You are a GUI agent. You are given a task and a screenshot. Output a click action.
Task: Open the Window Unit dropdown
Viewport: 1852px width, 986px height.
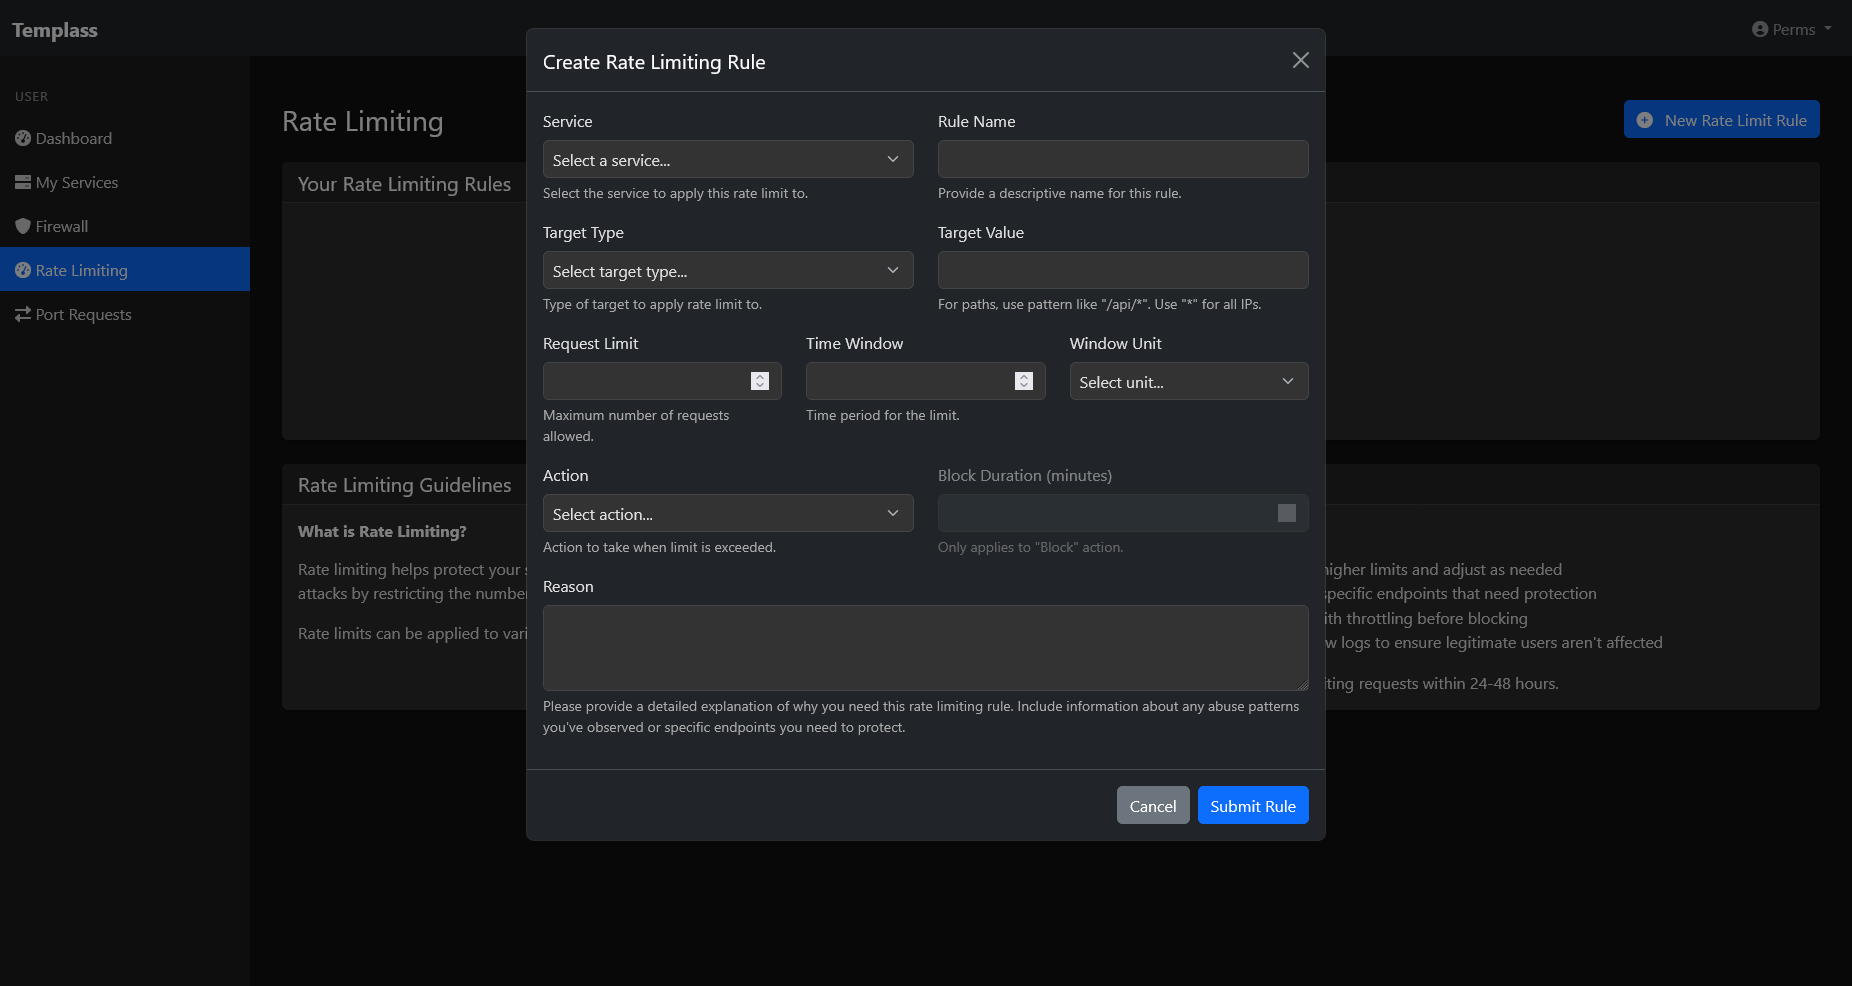1188,382
